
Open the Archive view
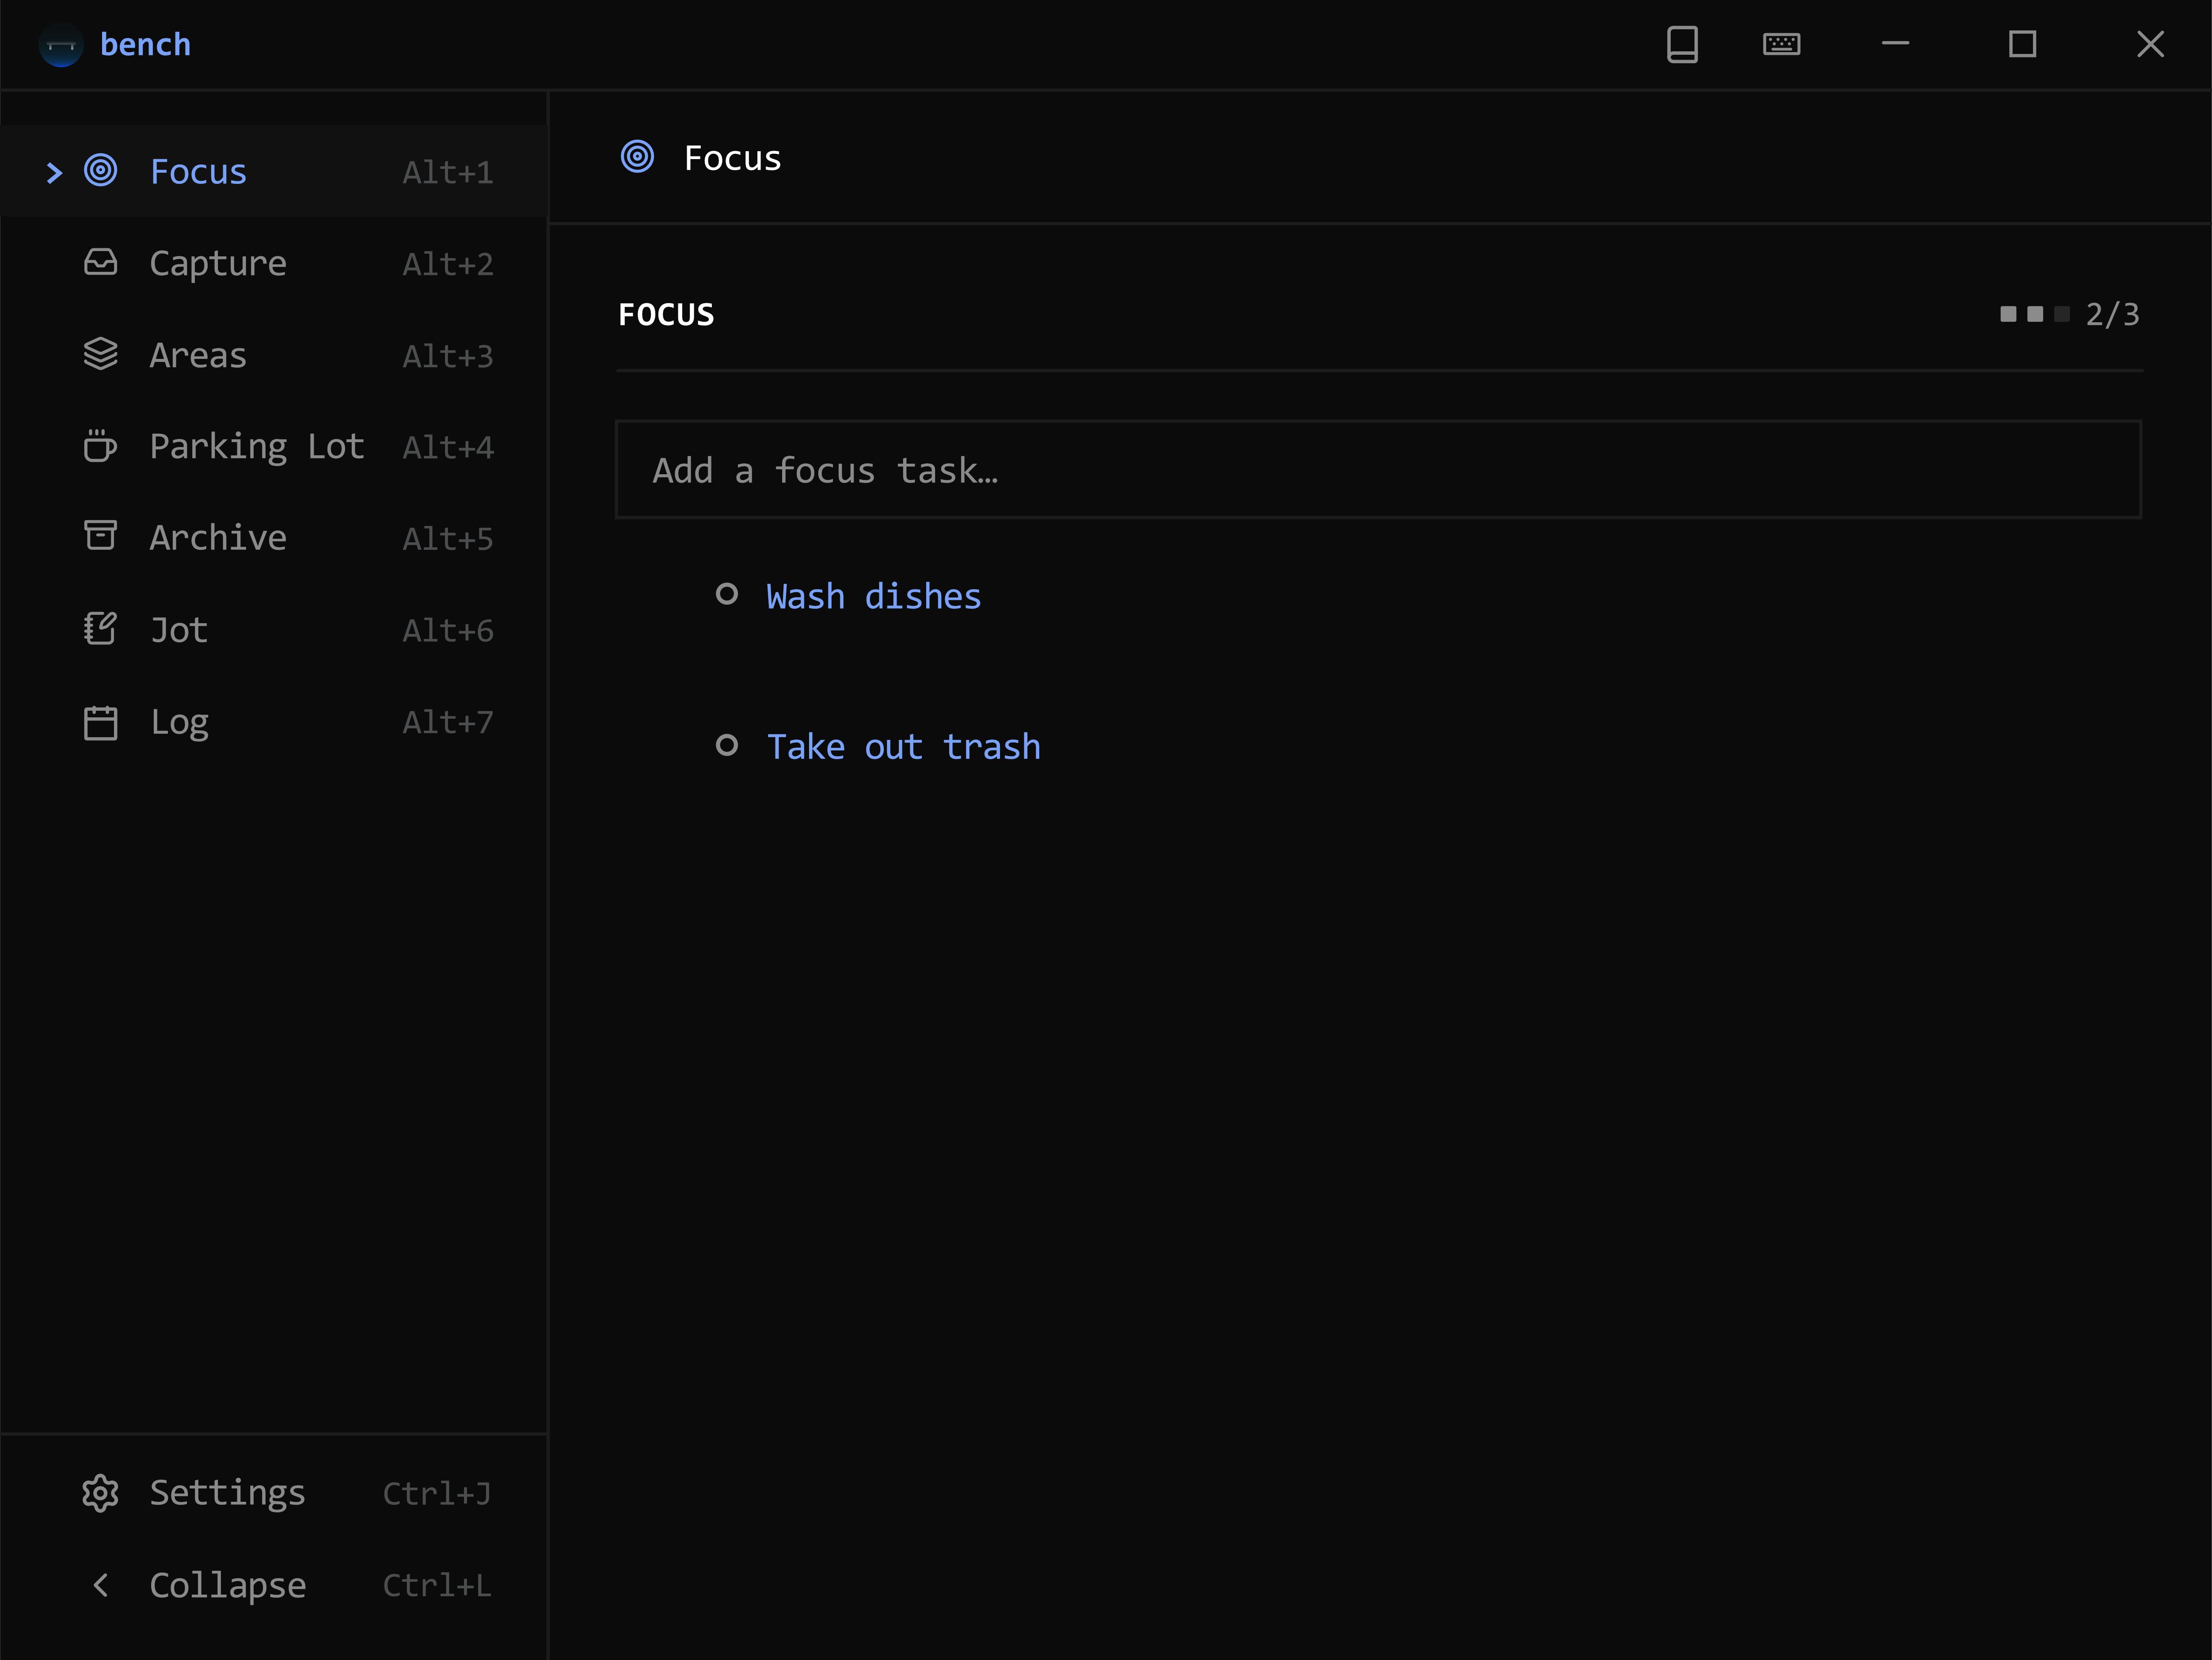218,538
